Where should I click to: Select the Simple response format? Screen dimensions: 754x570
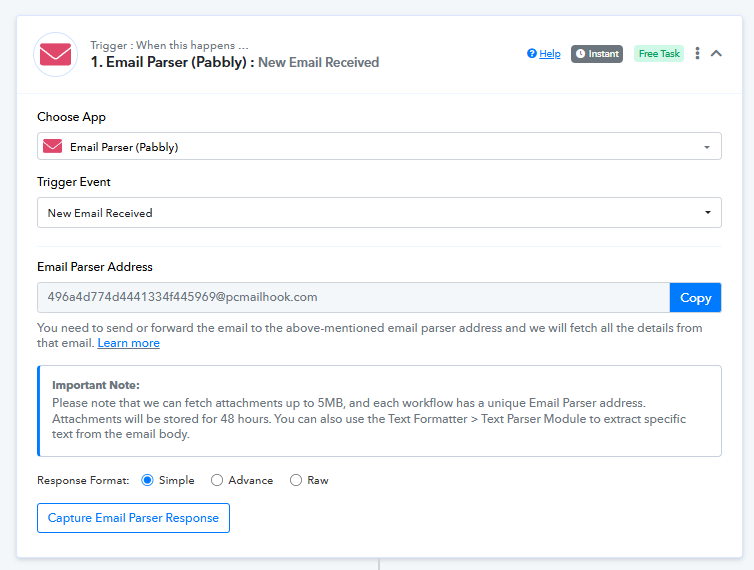pyautogui.click(x=148, y=480)
